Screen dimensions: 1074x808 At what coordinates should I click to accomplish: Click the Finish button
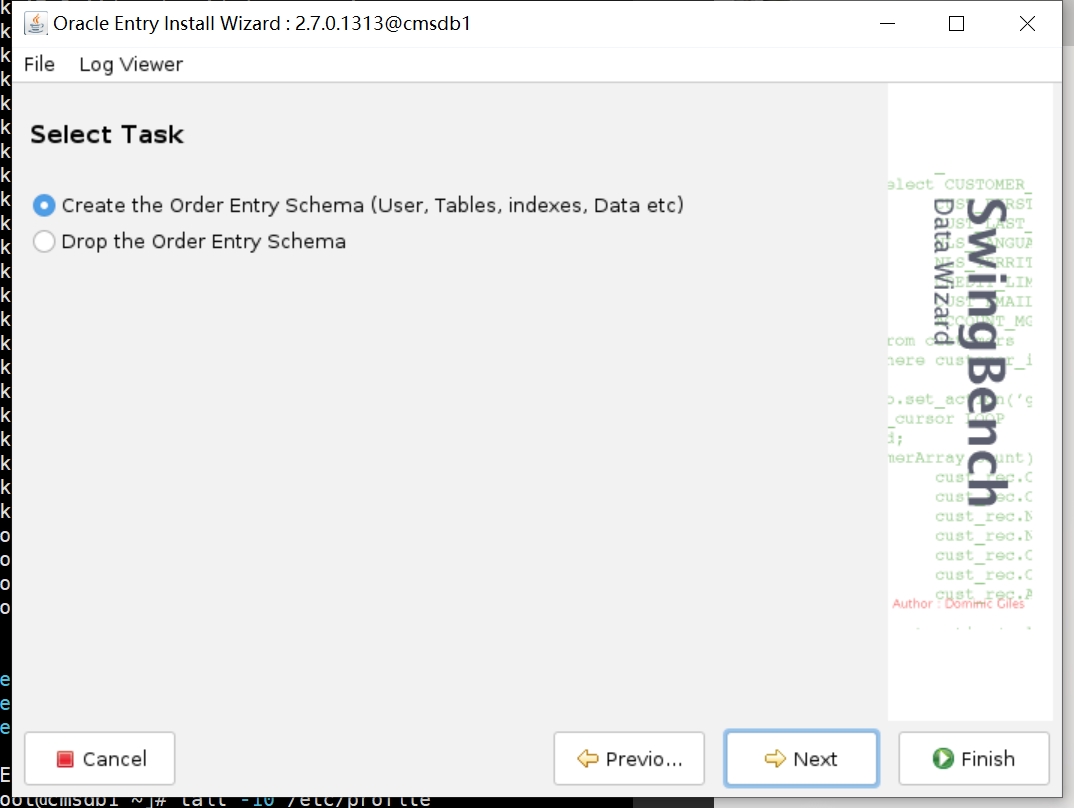(x=973, y=759)
